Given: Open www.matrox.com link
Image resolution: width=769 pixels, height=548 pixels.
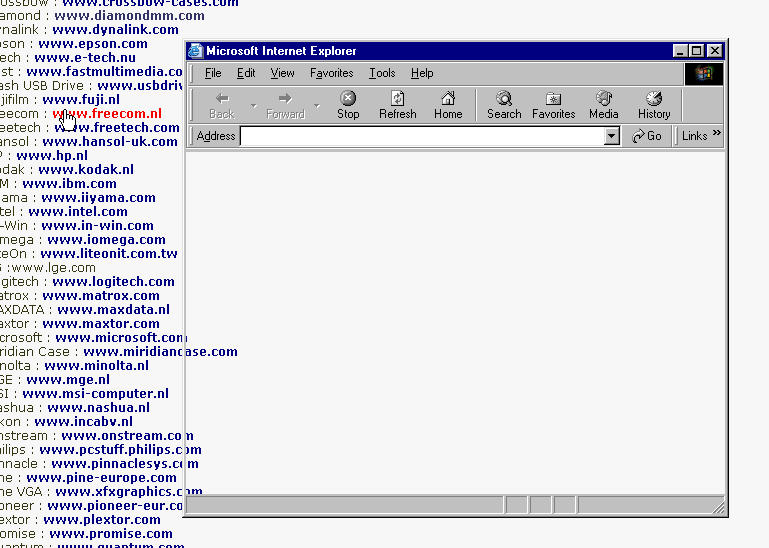Looking at the screenshot, I should click(x=101, y=296).
